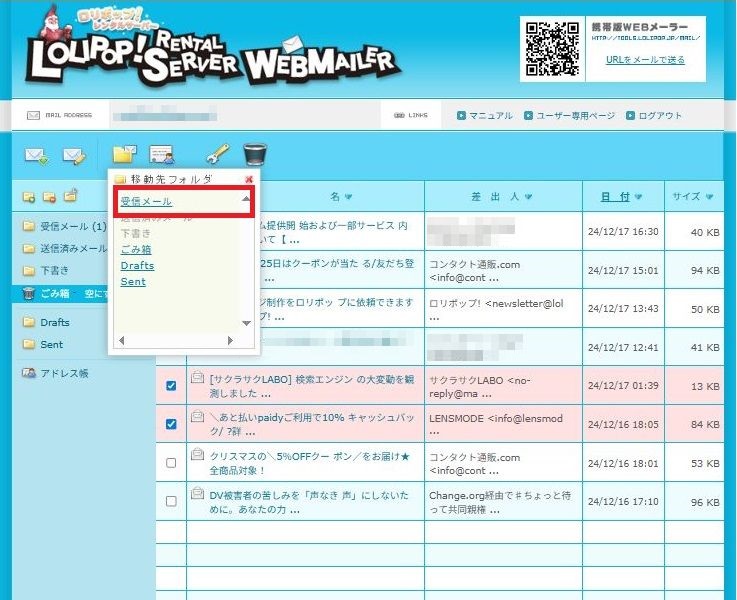
Task: Click the receive mail icon in toolbar
Action: click(x=37, y=155)
